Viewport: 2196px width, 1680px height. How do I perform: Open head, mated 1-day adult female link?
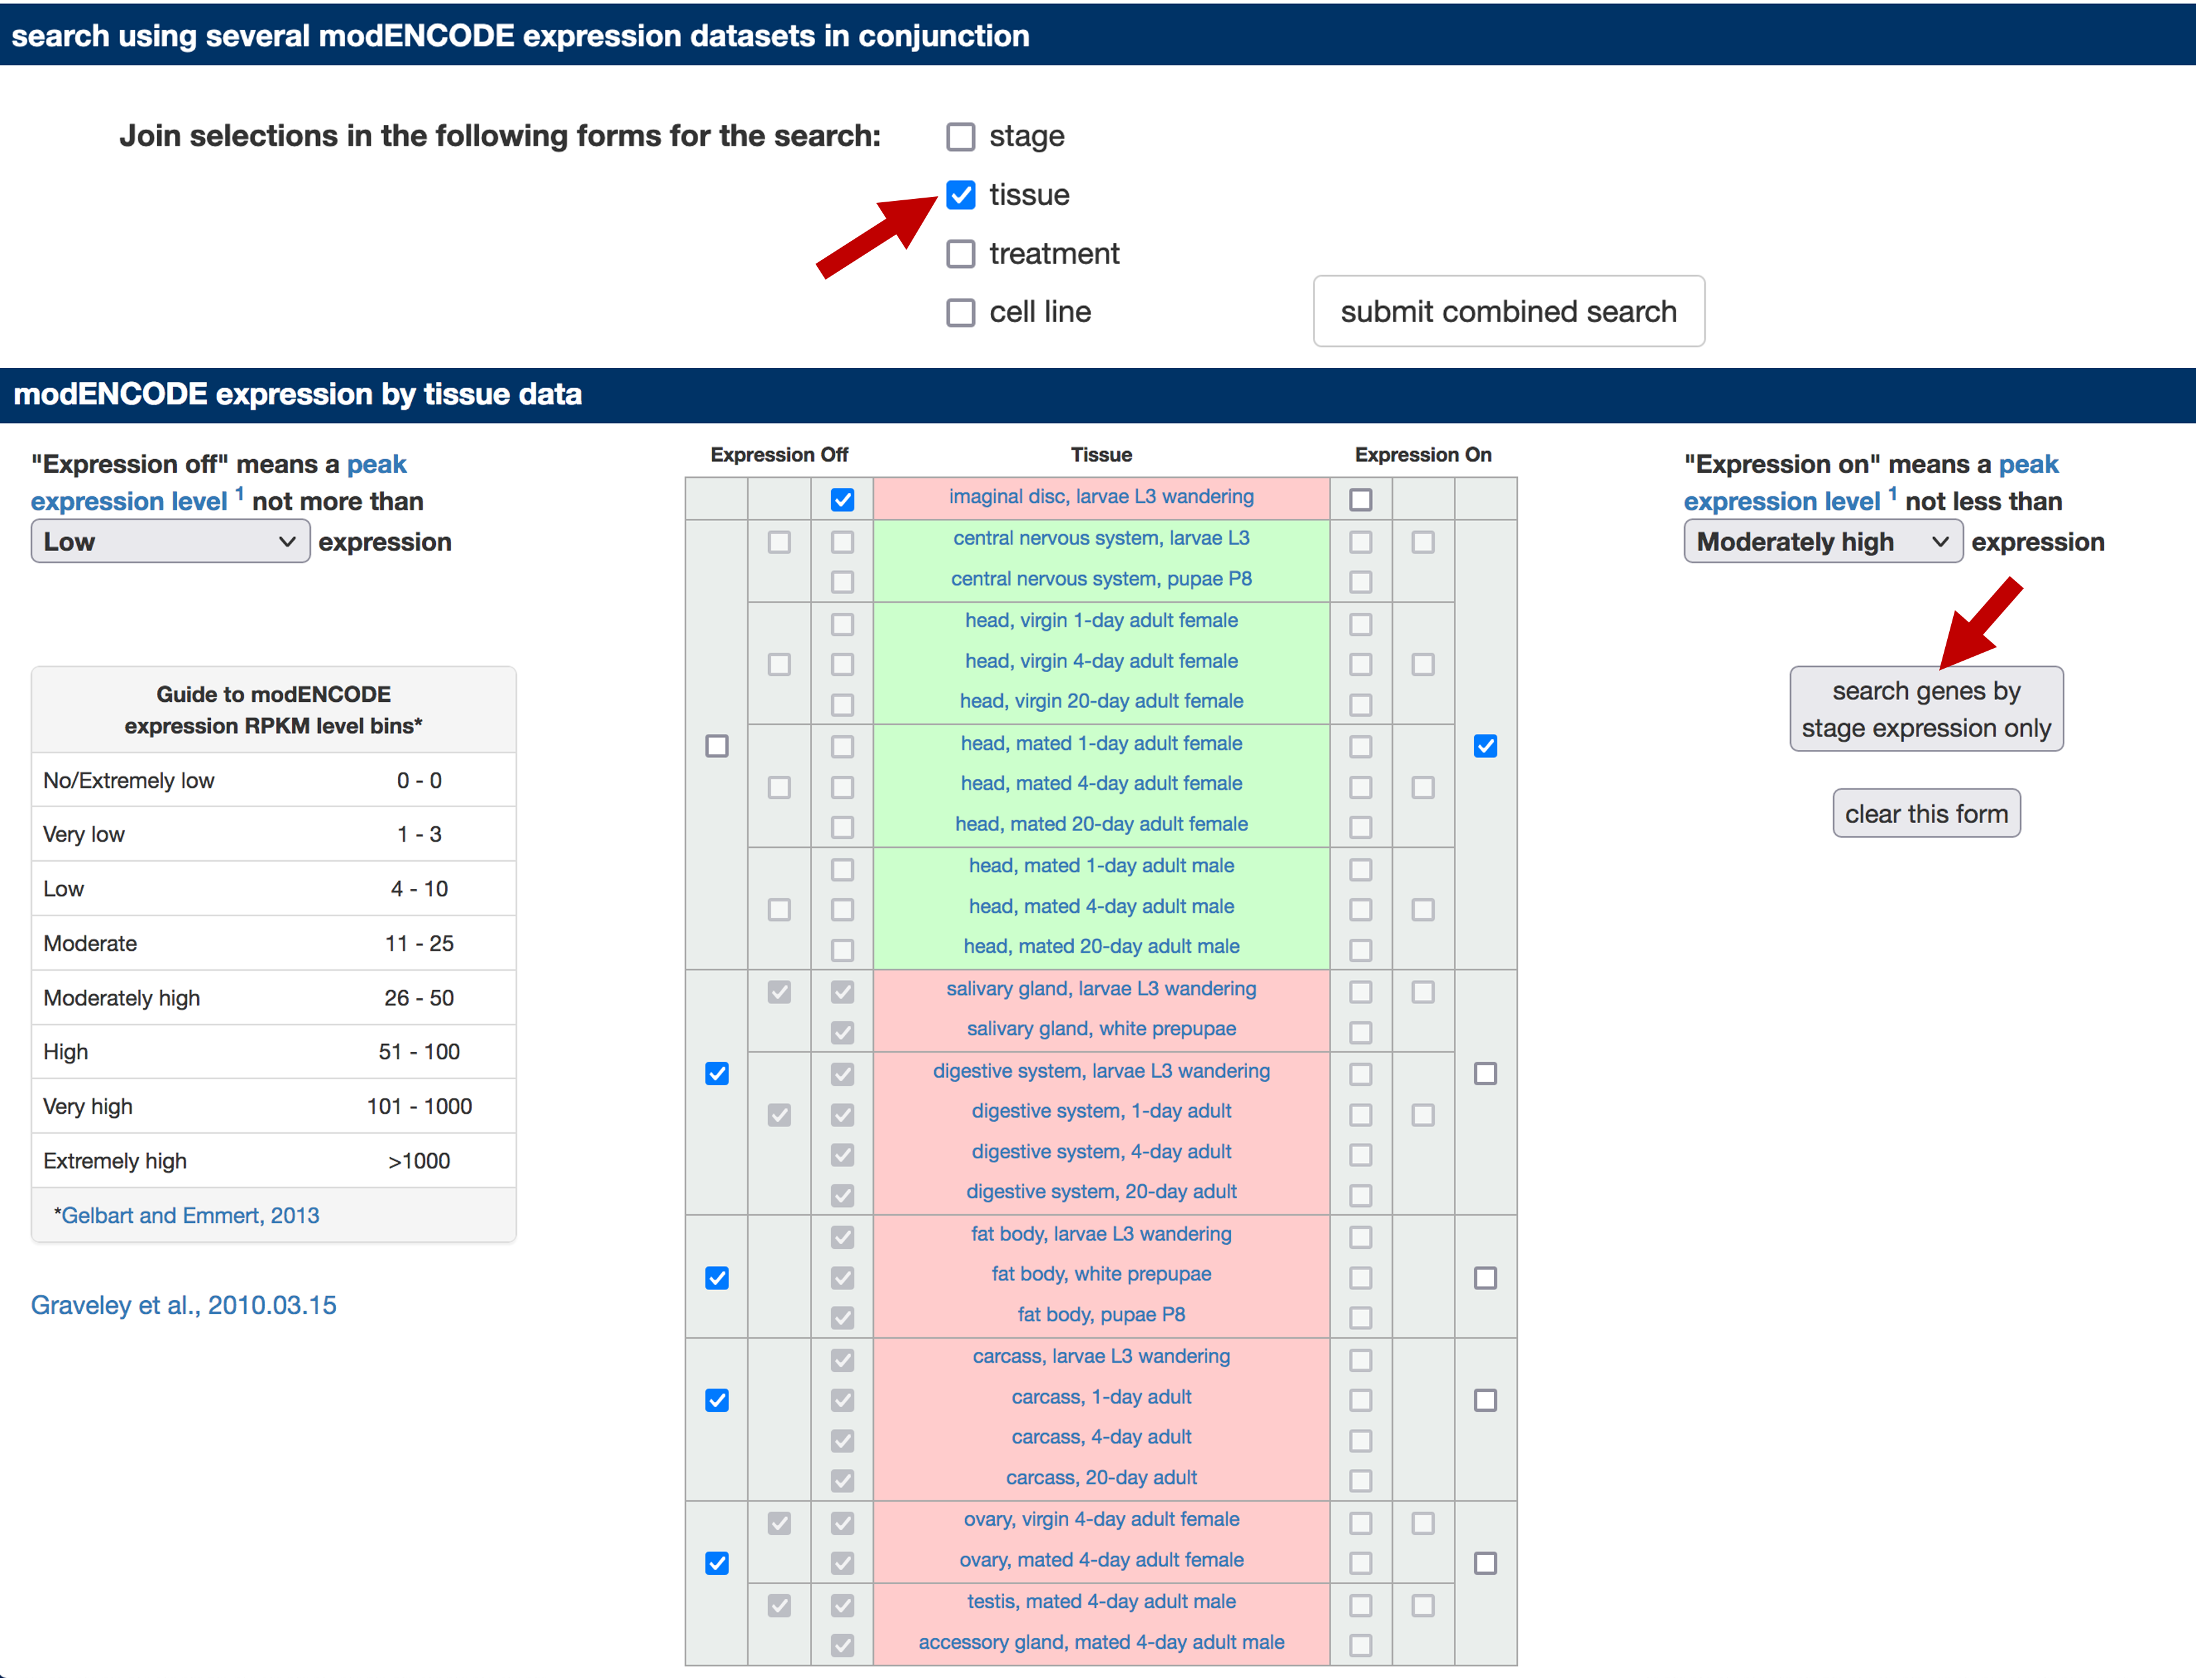[x=1101, y=743]
